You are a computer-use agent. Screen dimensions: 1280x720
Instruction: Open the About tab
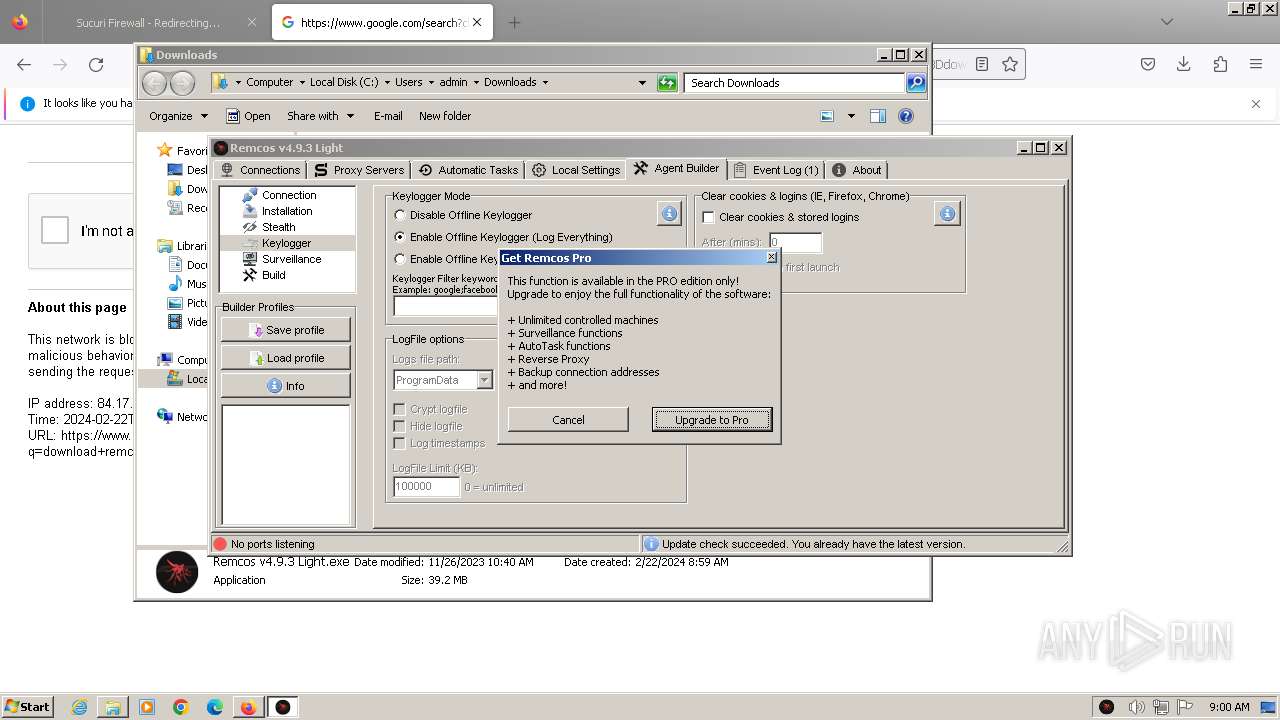(857, 170)
